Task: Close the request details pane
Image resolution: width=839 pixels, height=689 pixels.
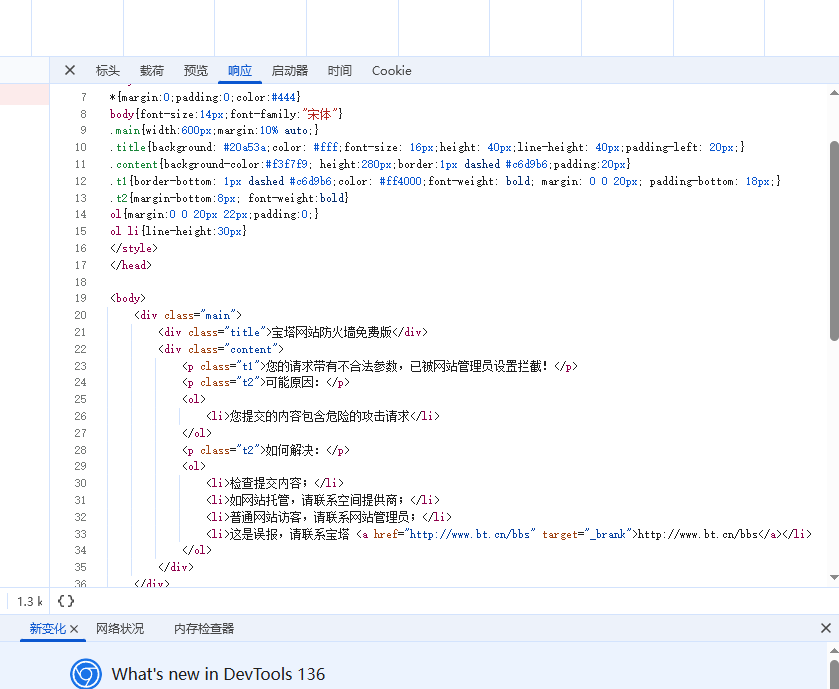Action: (70, 70)
